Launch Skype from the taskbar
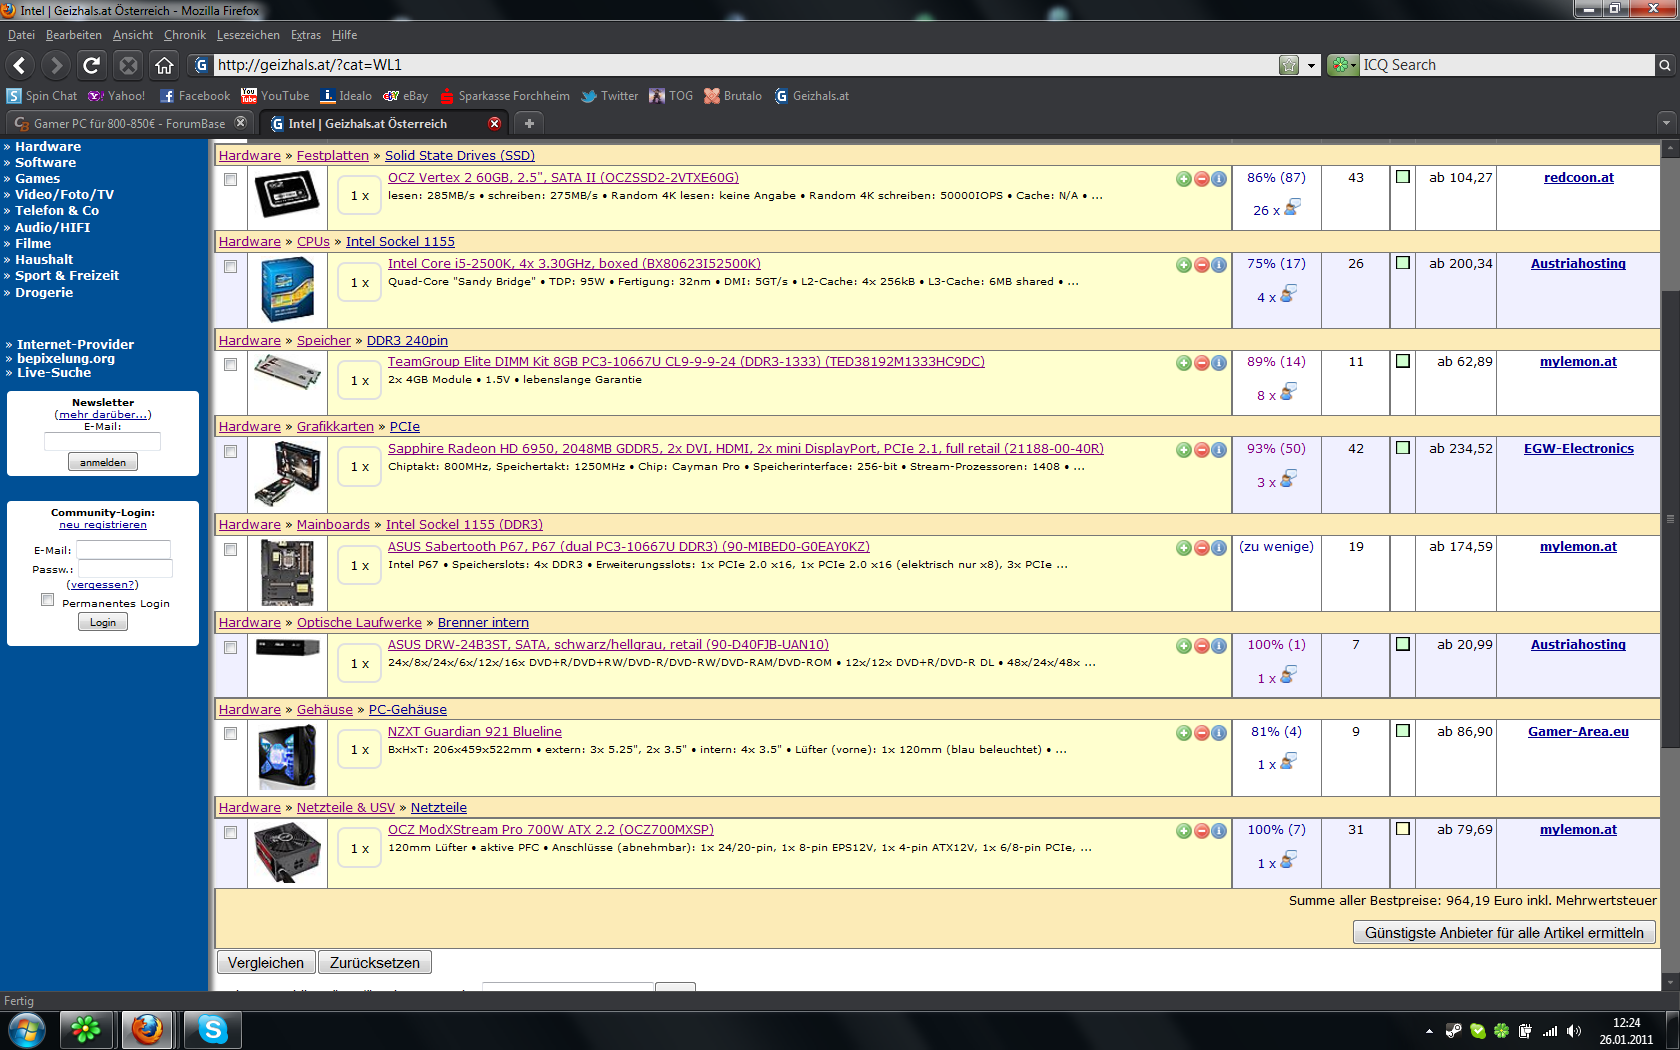 (x=213, y=1029)
